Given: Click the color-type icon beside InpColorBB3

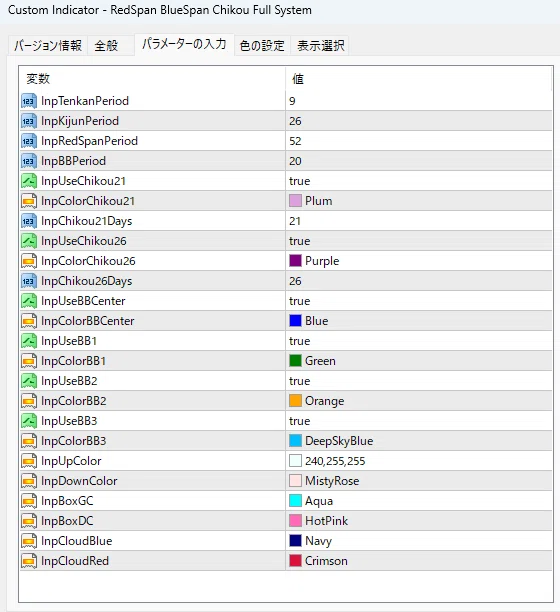Looking at the screenshot, I should [x=29, y=441].
